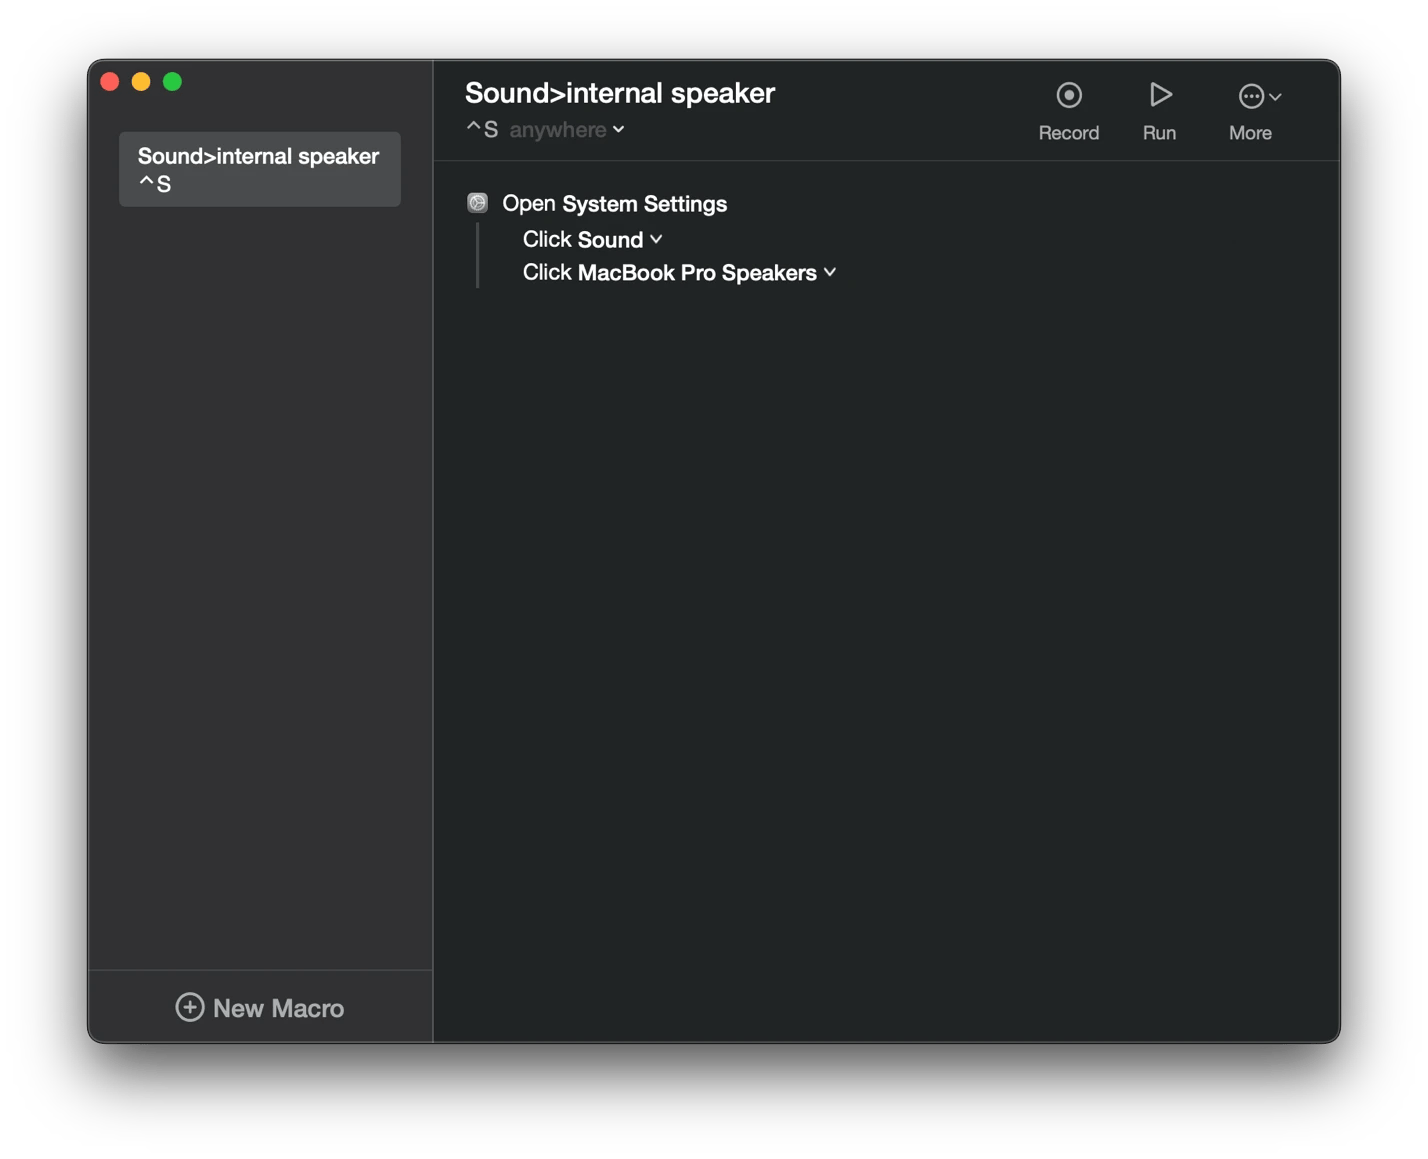This screenshot has width=1428, height=1159.
Task: Minimize the window with yellow button
Action: tap(141, 82)
